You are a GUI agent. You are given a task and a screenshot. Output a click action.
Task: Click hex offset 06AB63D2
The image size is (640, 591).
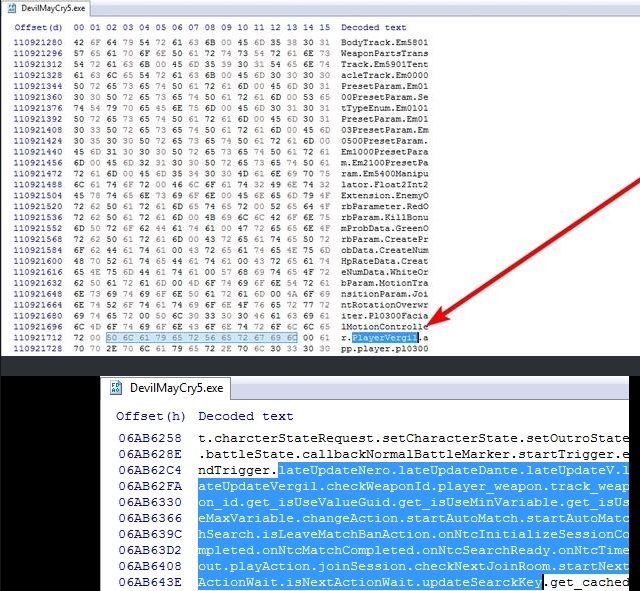[150, 550]
